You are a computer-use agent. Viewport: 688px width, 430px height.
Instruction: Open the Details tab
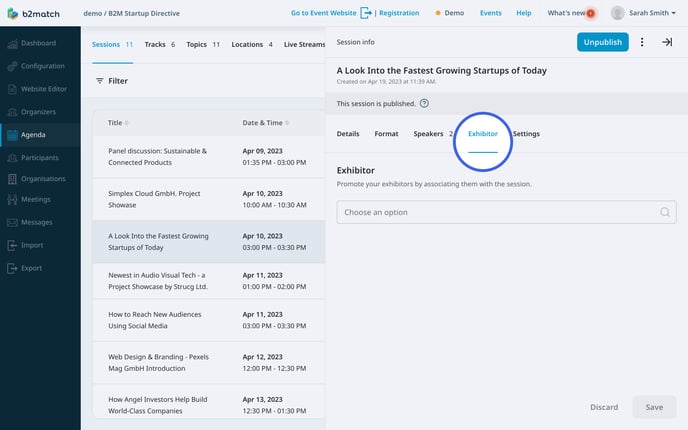pyautogui.click(x=348, y=134)
